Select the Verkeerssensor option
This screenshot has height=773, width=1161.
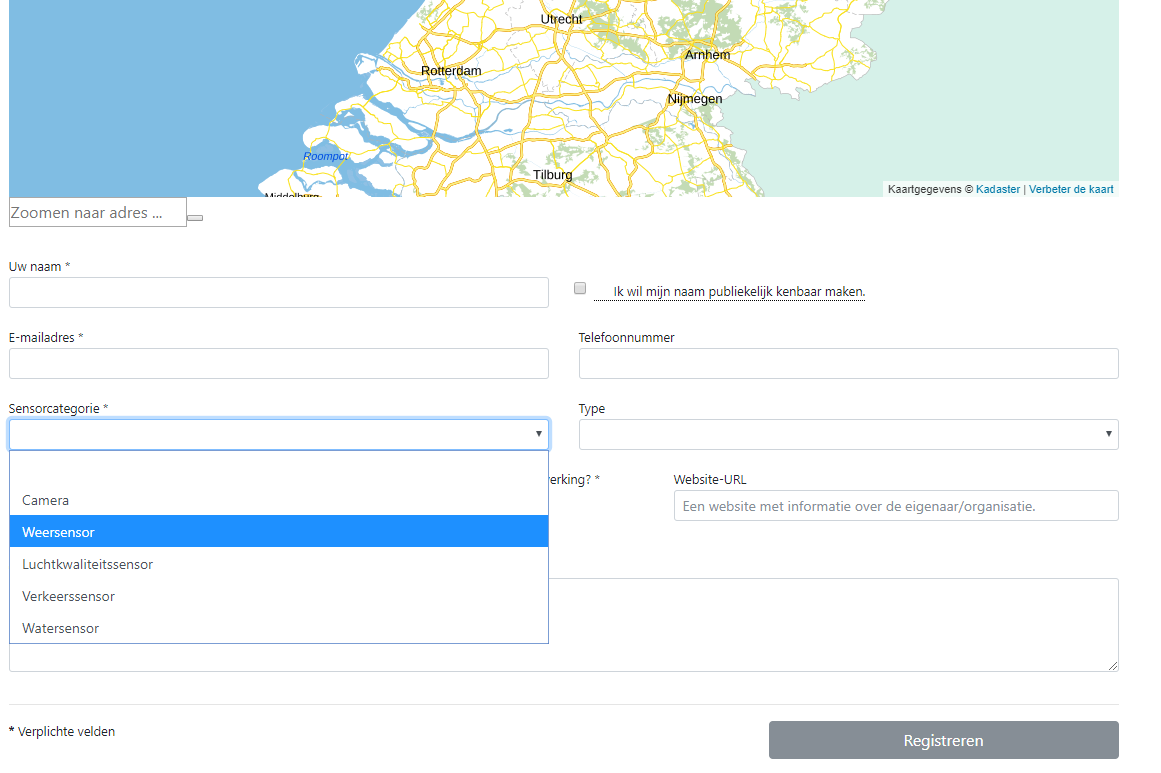(x=68, y=596)
